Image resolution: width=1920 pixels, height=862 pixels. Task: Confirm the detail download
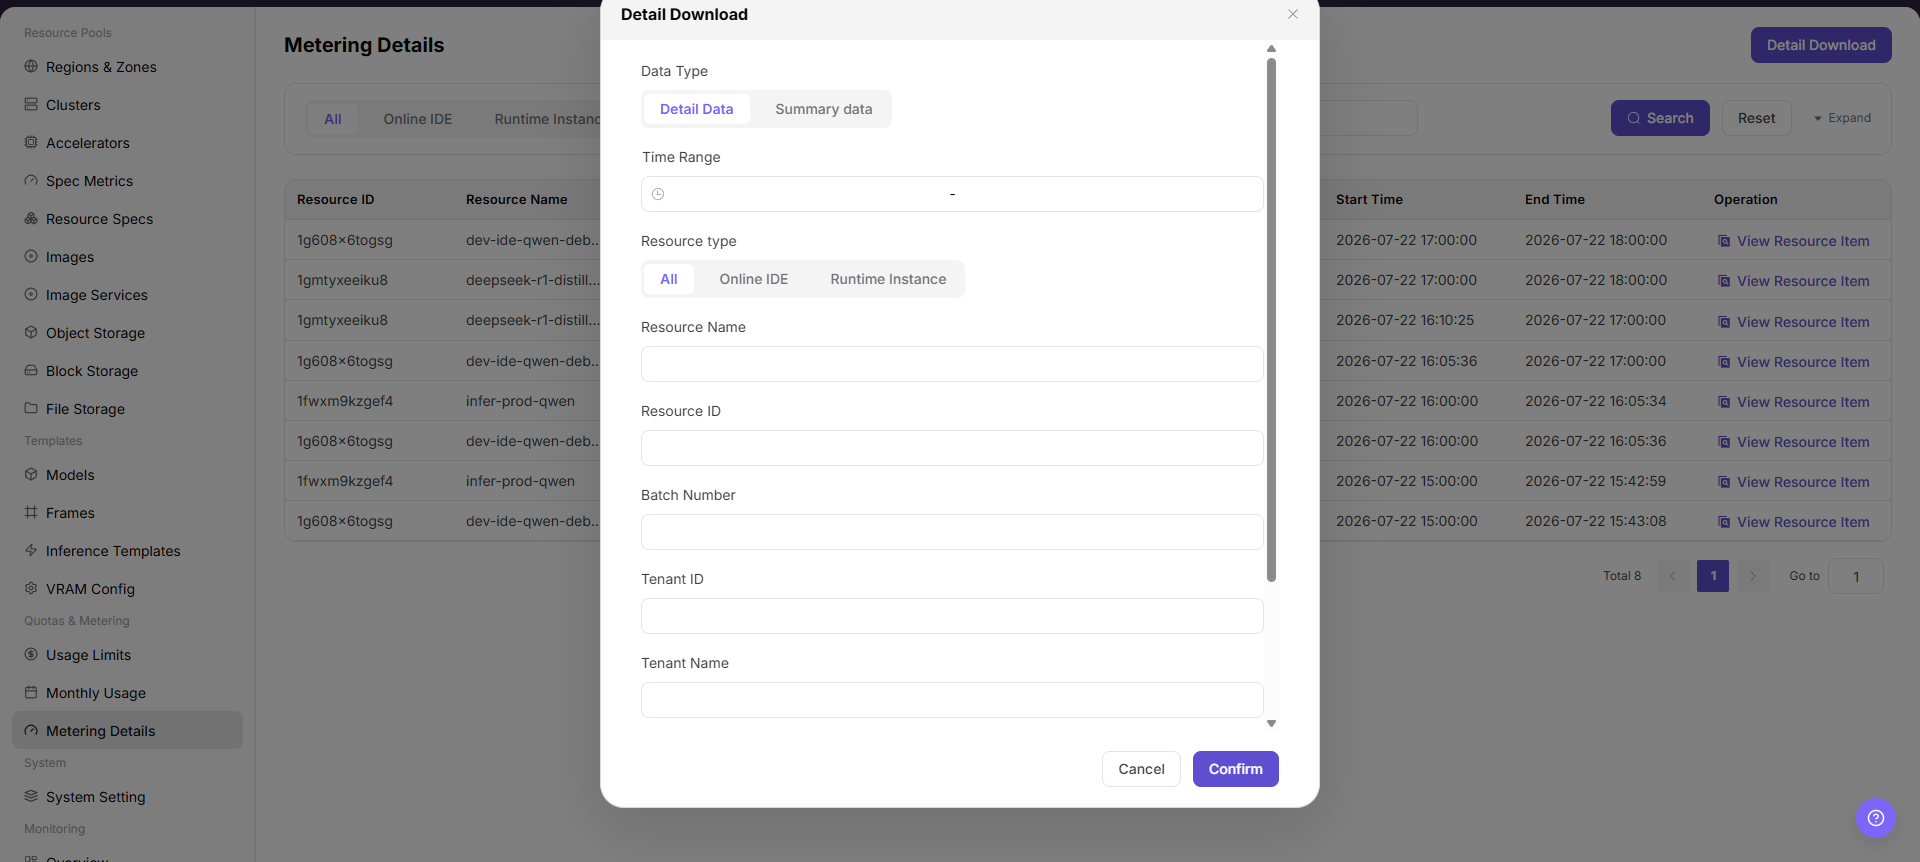click(x=1235, y=769)
